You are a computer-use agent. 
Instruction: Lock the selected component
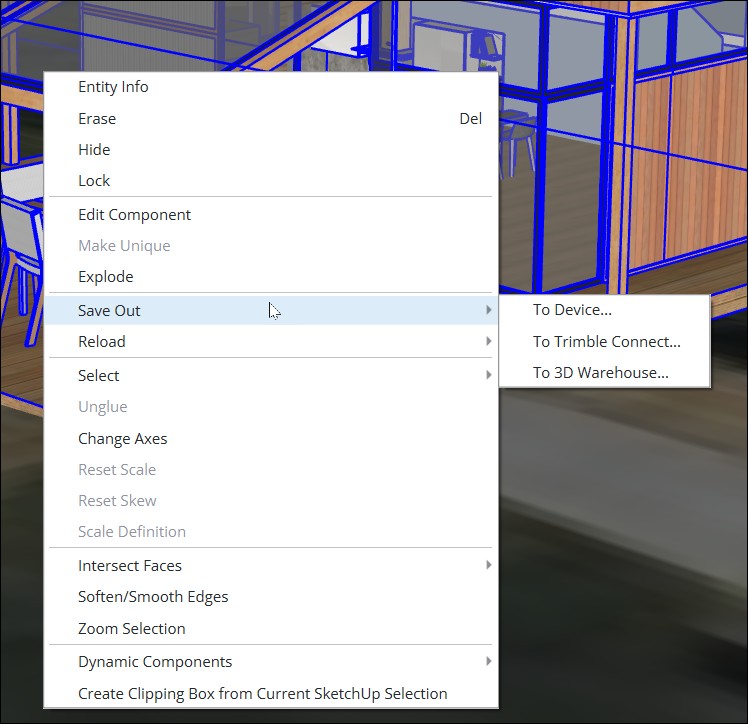tap(94, 181)
